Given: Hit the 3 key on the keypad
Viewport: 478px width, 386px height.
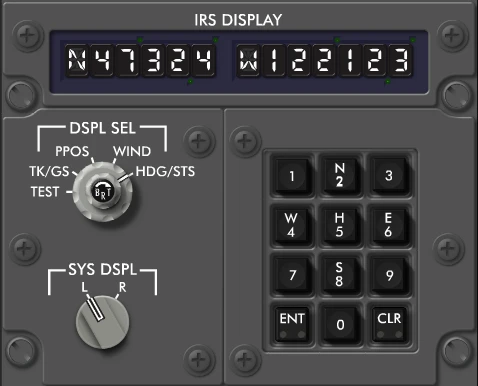Looking at the screenshot, I should click(x=389, y=176).
